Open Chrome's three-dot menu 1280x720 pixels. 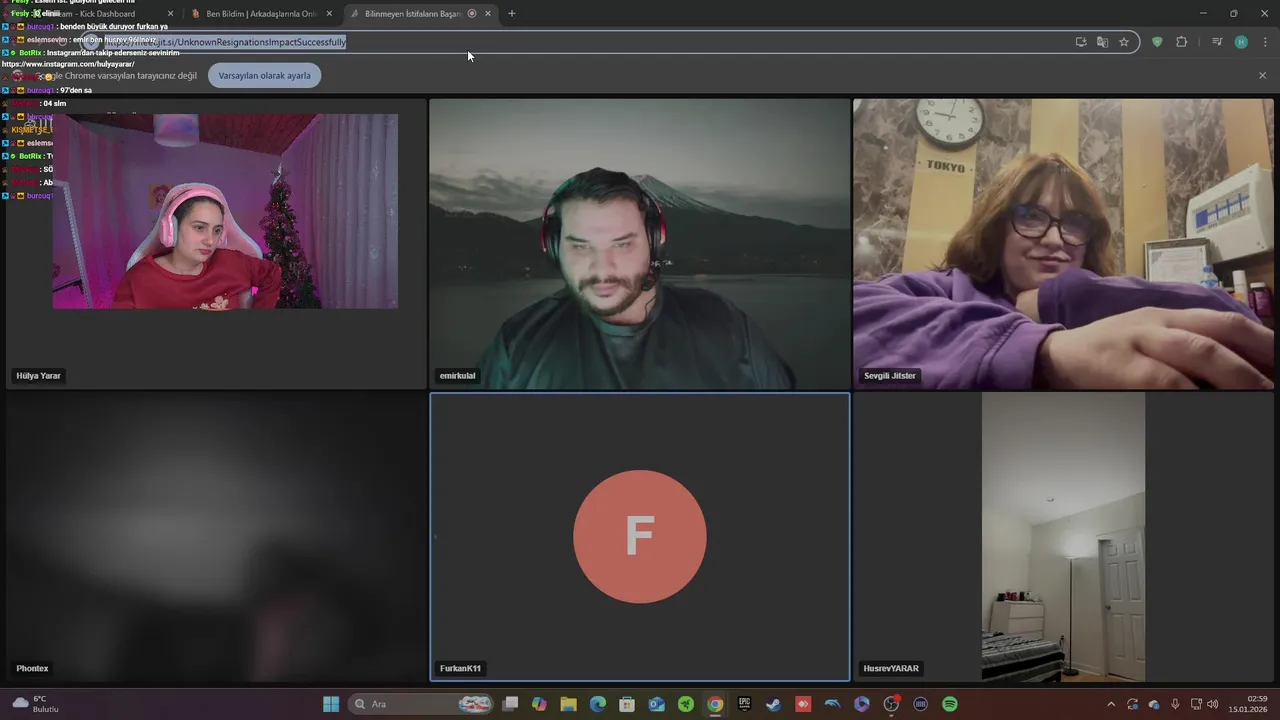pos(1265,42)
